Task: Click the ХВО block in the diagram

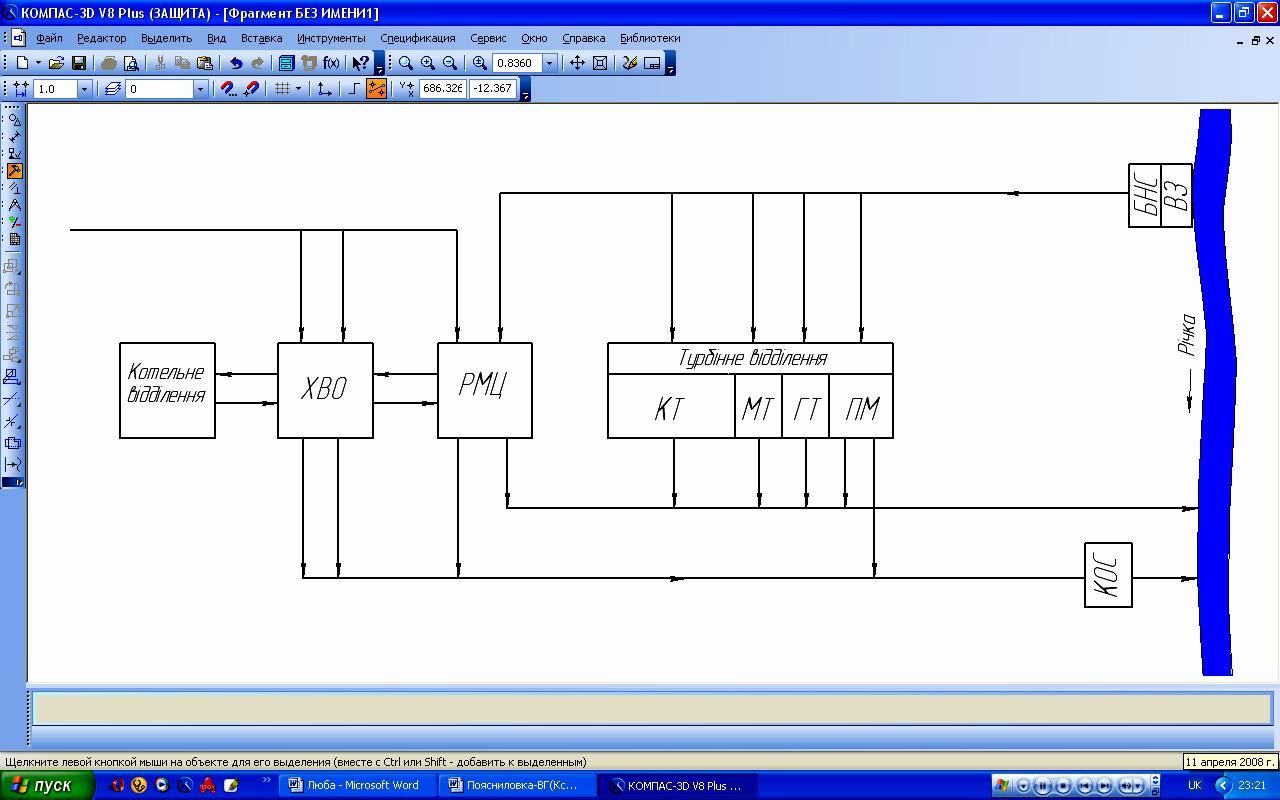Action: click(x=325, y=390)
